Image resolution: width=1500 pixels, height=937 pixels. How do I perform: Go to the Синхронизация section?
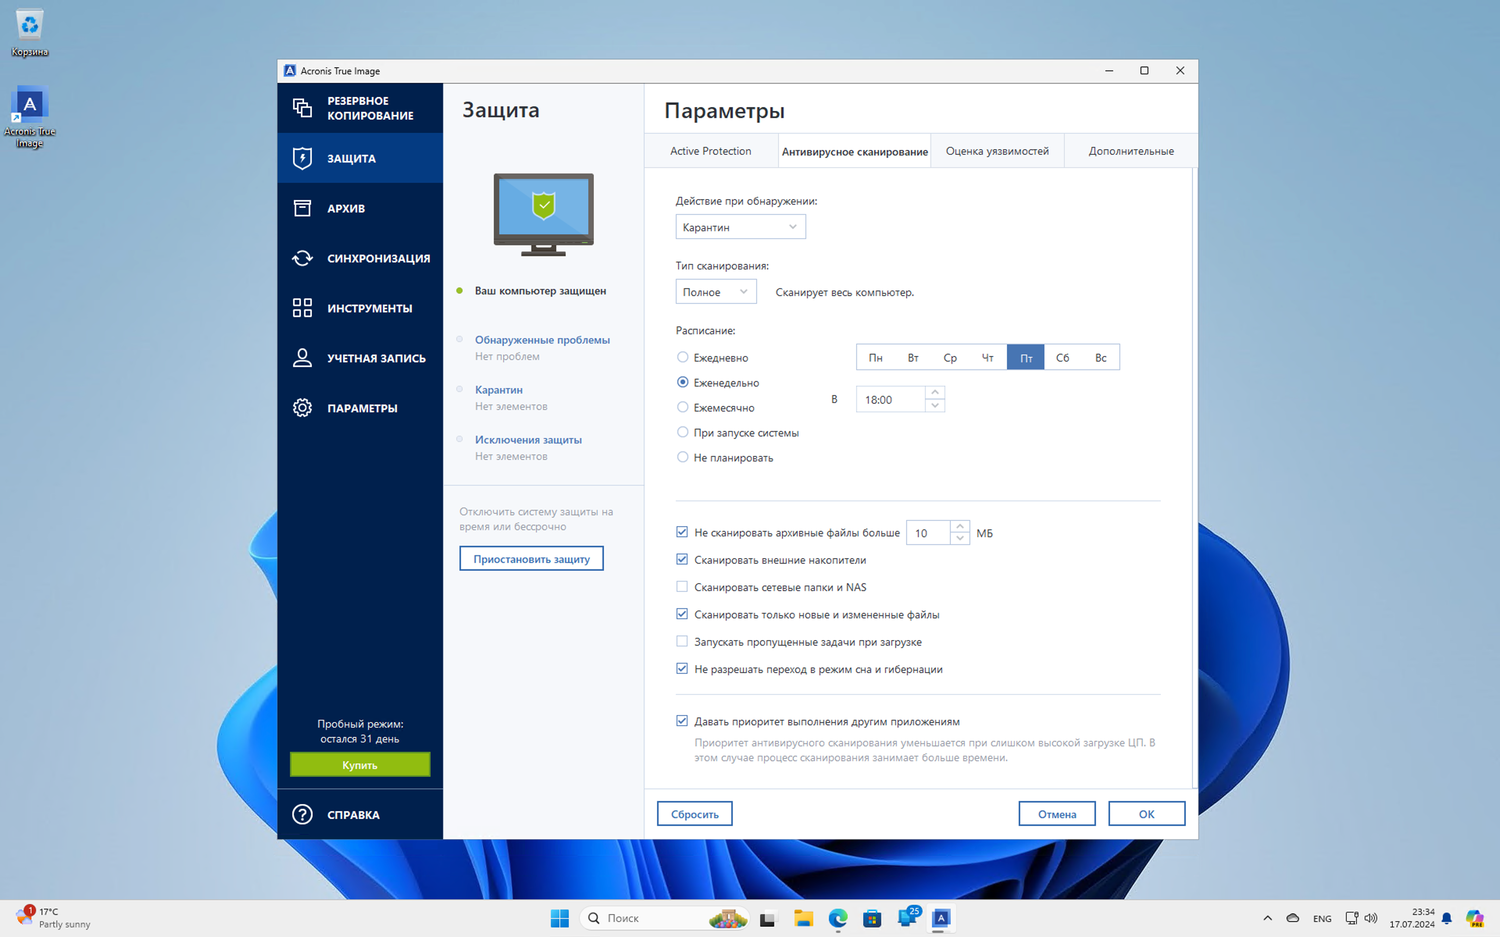point(360,258)
